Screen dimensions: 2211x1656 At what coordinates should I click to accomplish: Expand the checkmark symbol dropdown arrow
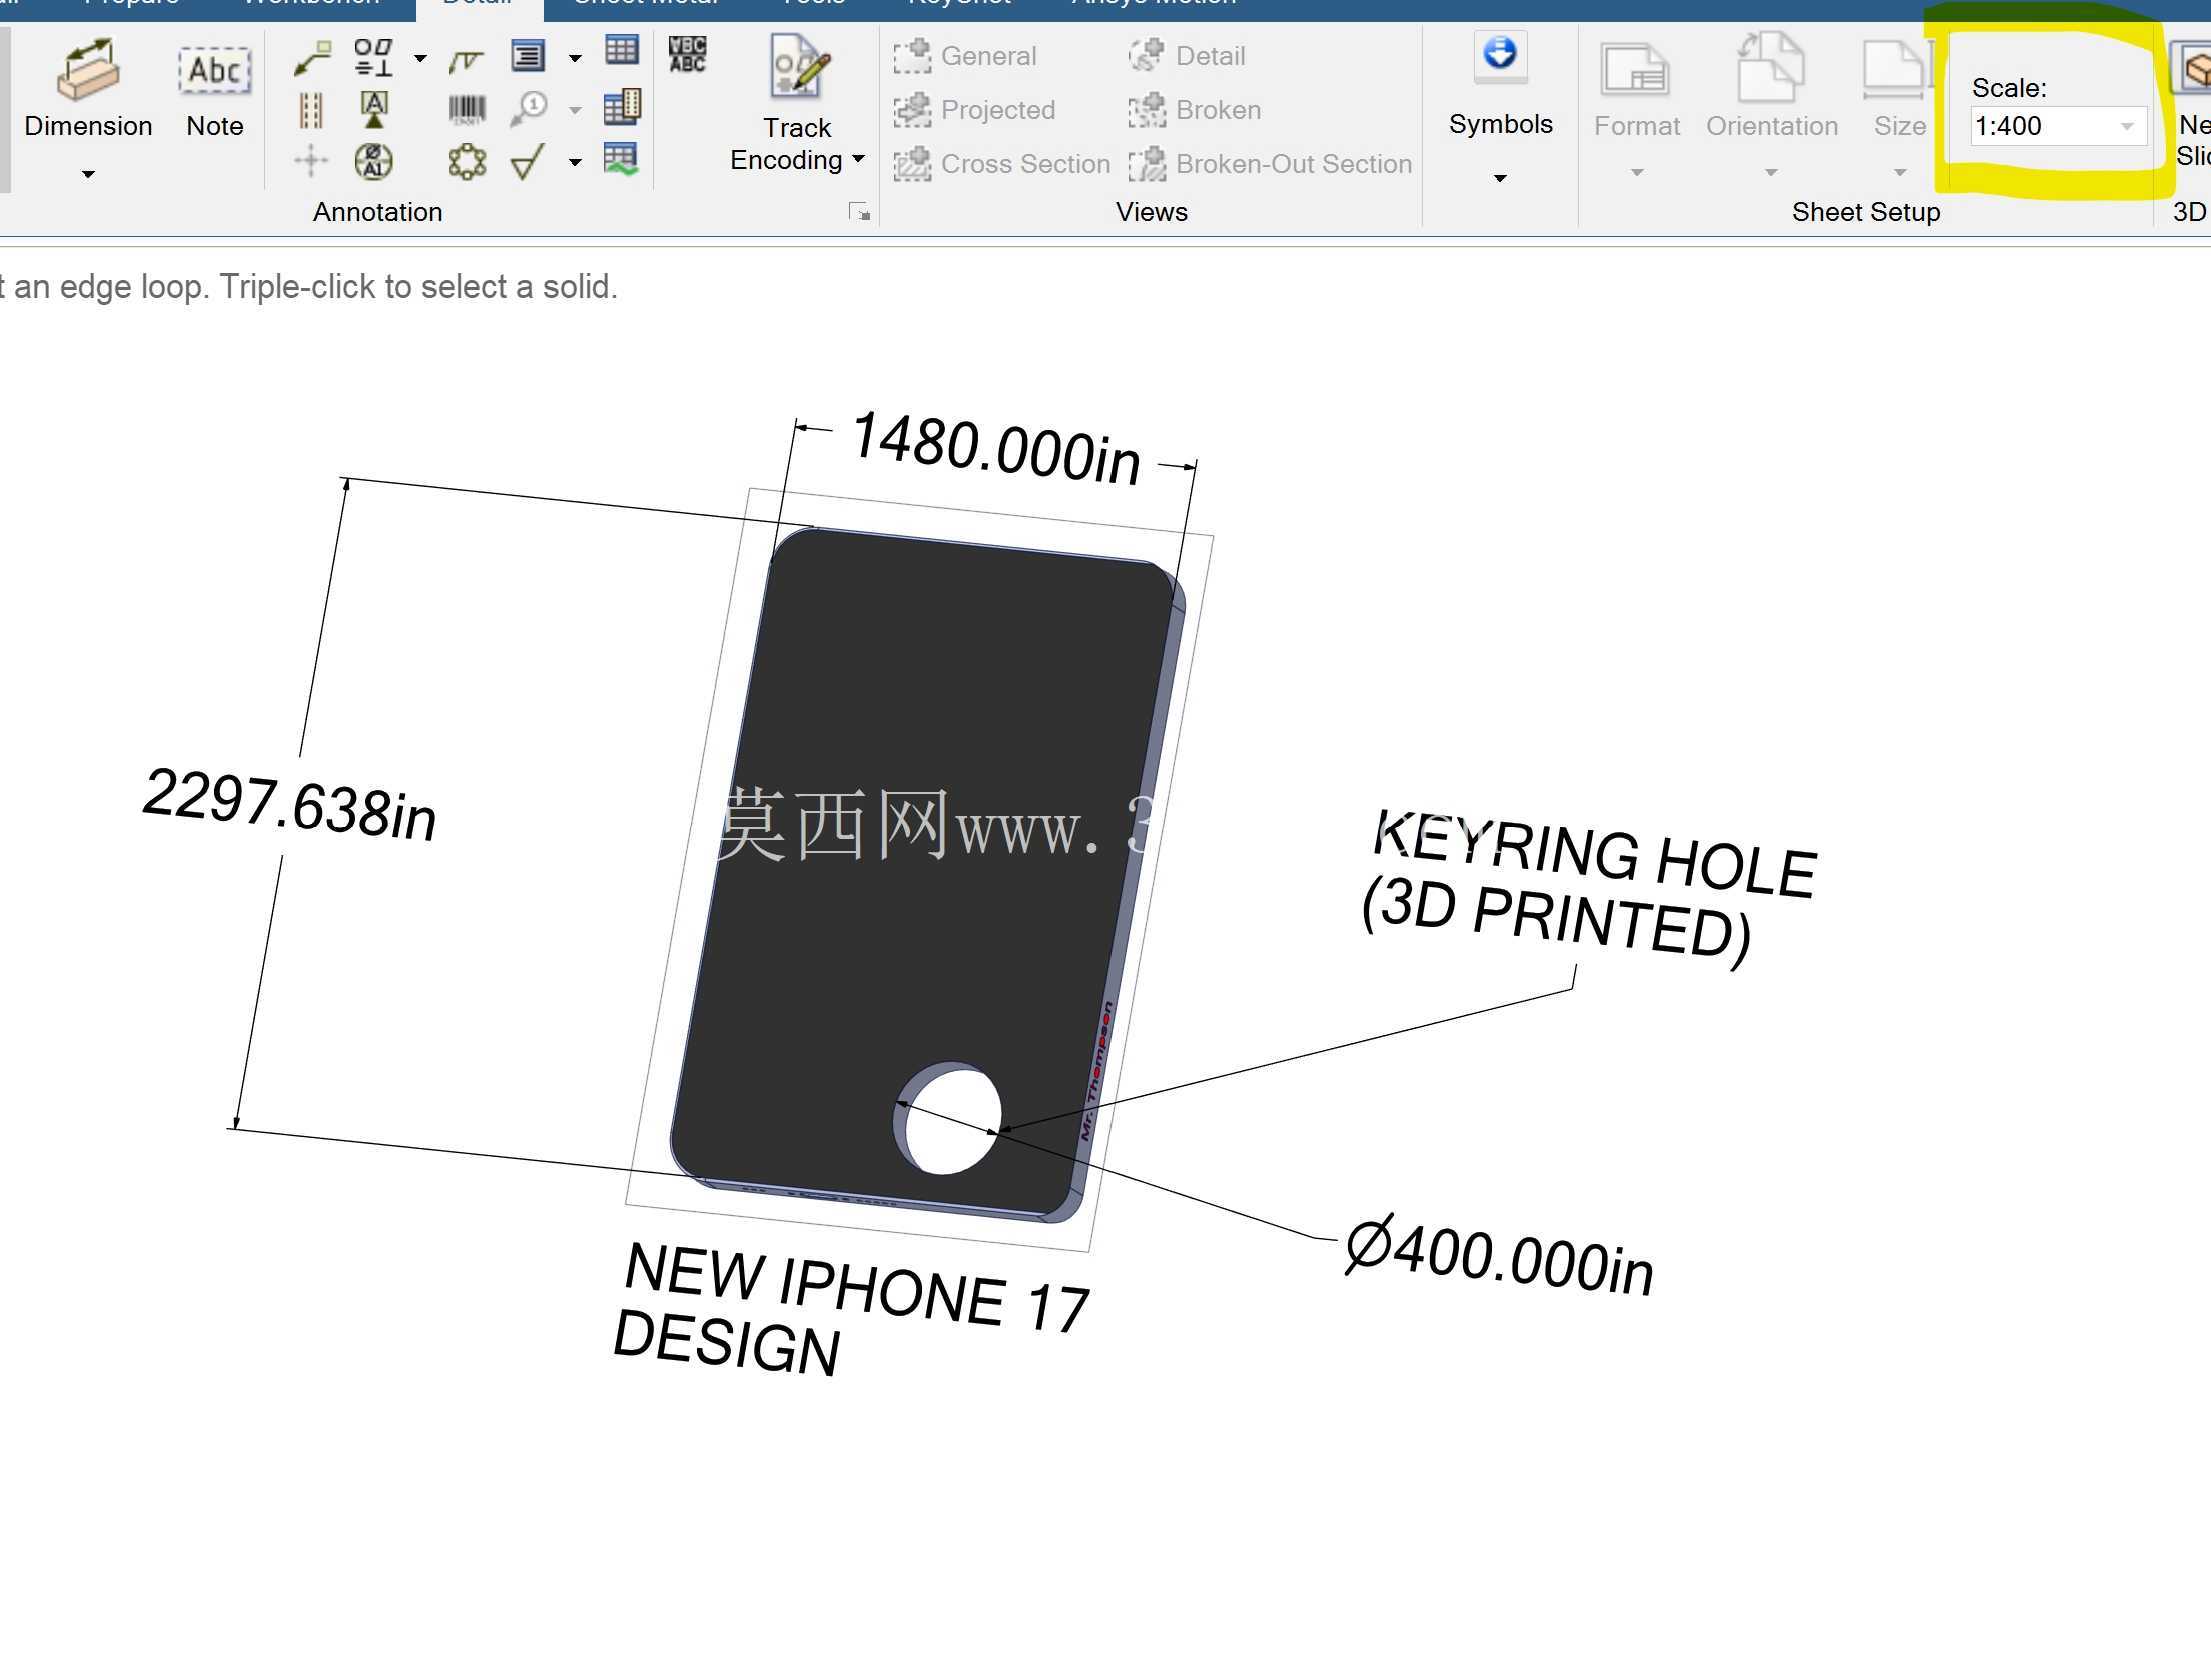pyautogui.click(x=575, y=162)
